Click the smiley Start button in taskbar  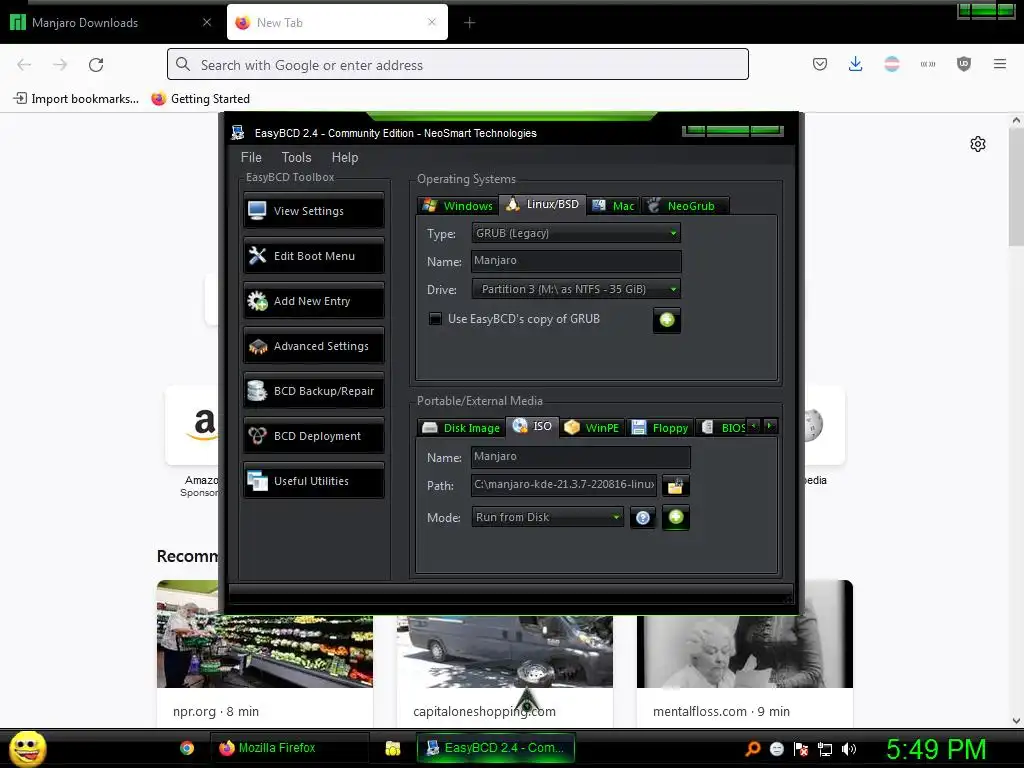tap(27, 748)
